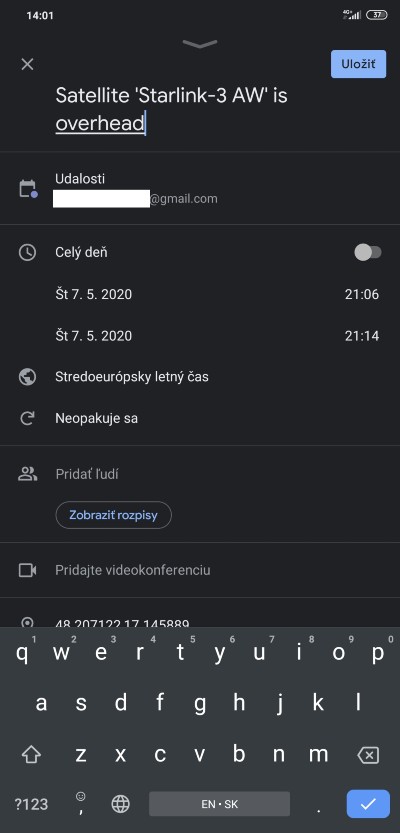Viewport: 400px width, 833px height.
Task: Tap the people icon beside Pridať ľudí
Action: (27, 474)
